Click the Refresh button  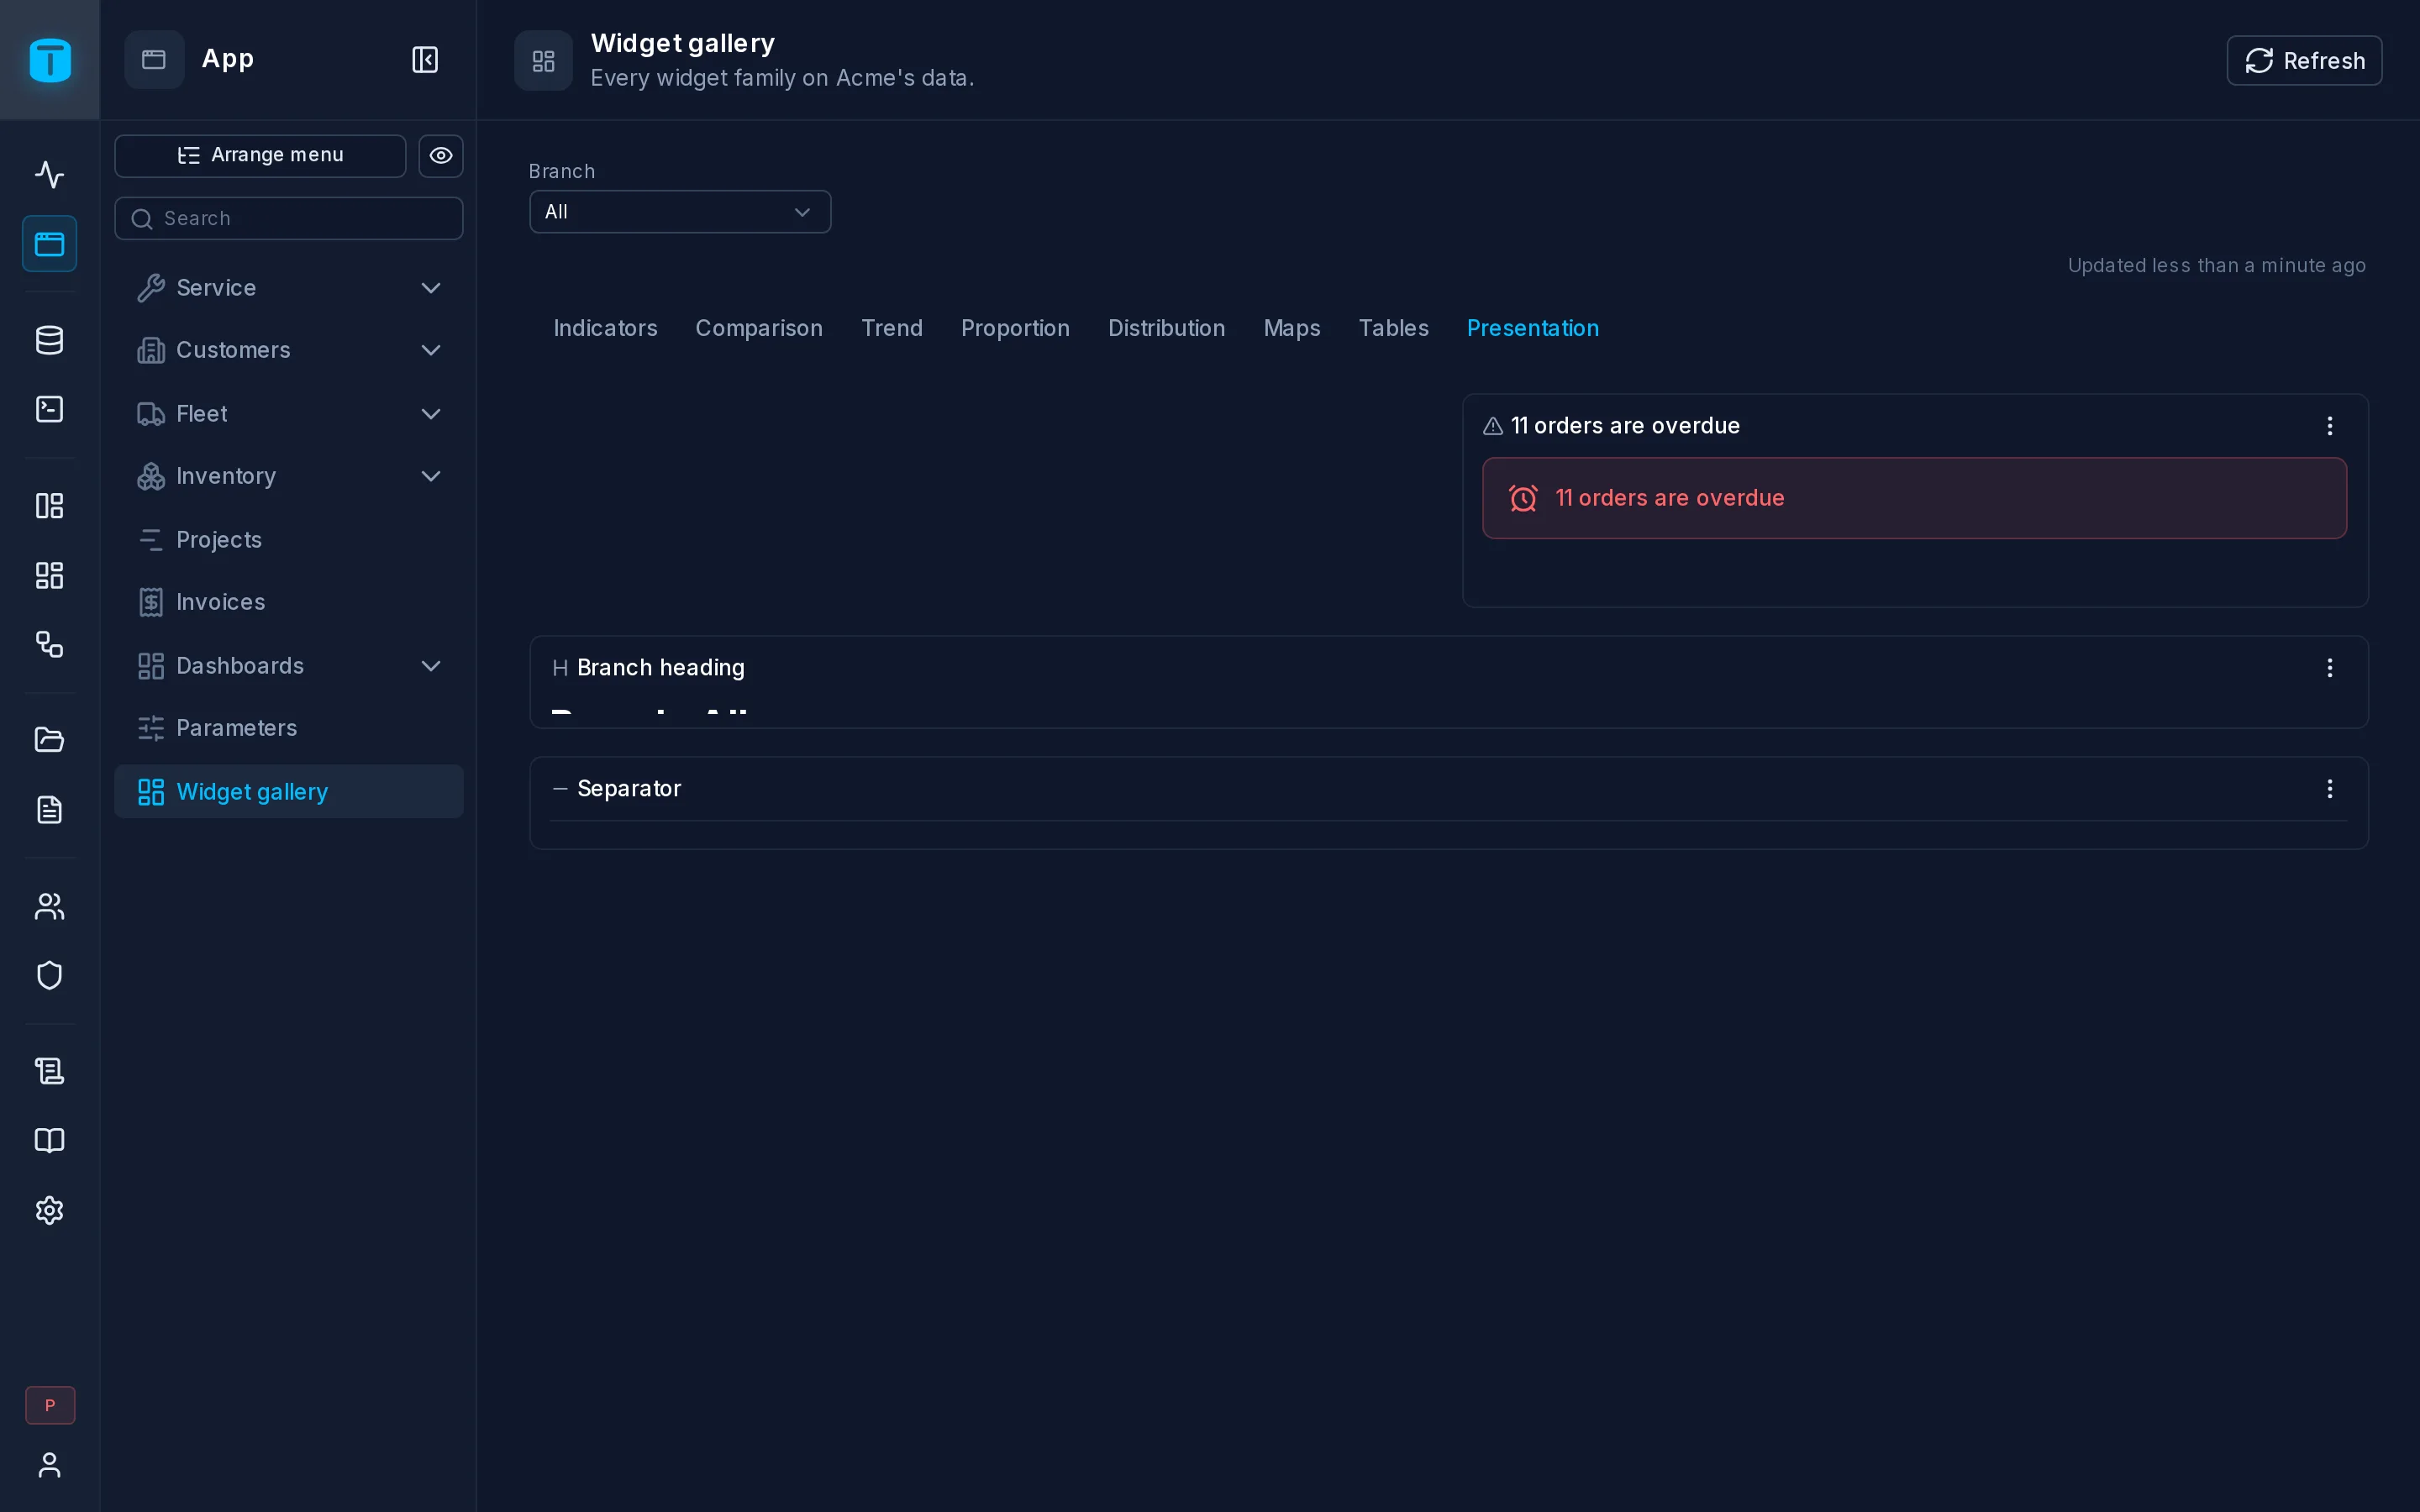[x=2304, y=61]
